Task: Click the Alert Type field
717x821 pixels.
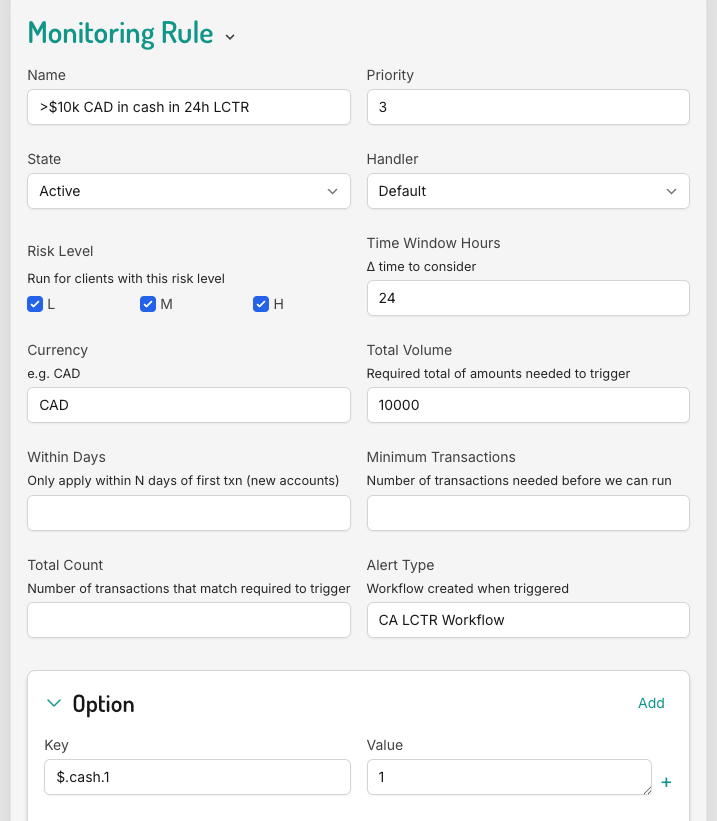Action: coord(528,620)
